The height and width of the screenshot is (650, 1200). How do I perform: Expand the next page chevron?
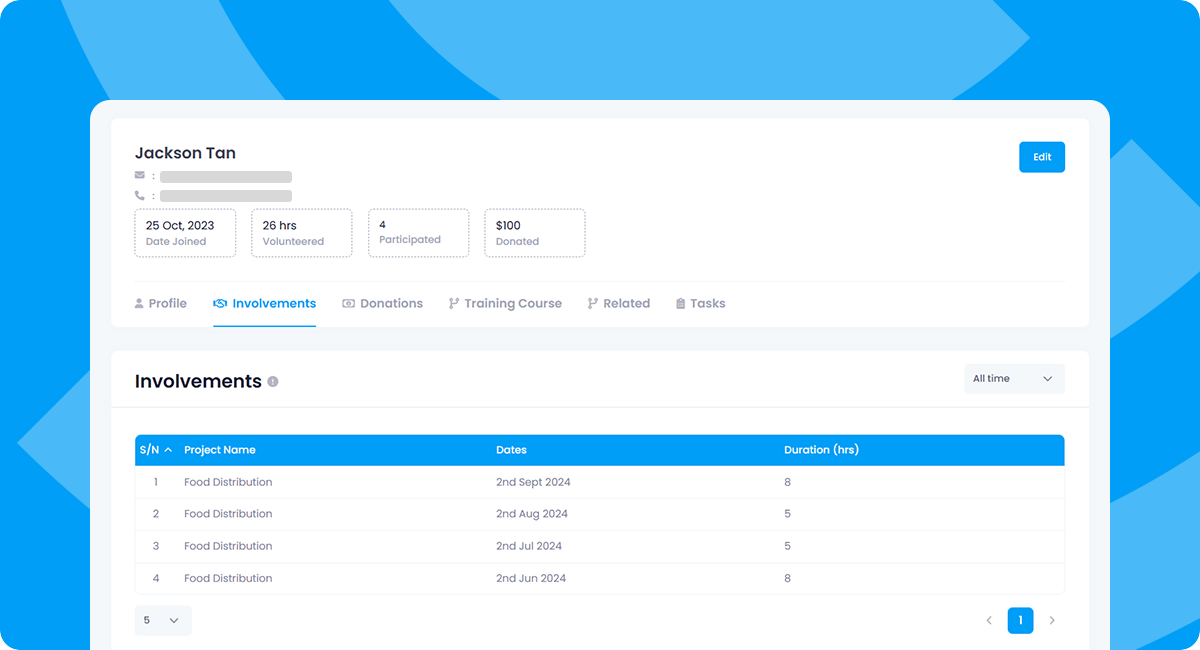point(1052,620)
